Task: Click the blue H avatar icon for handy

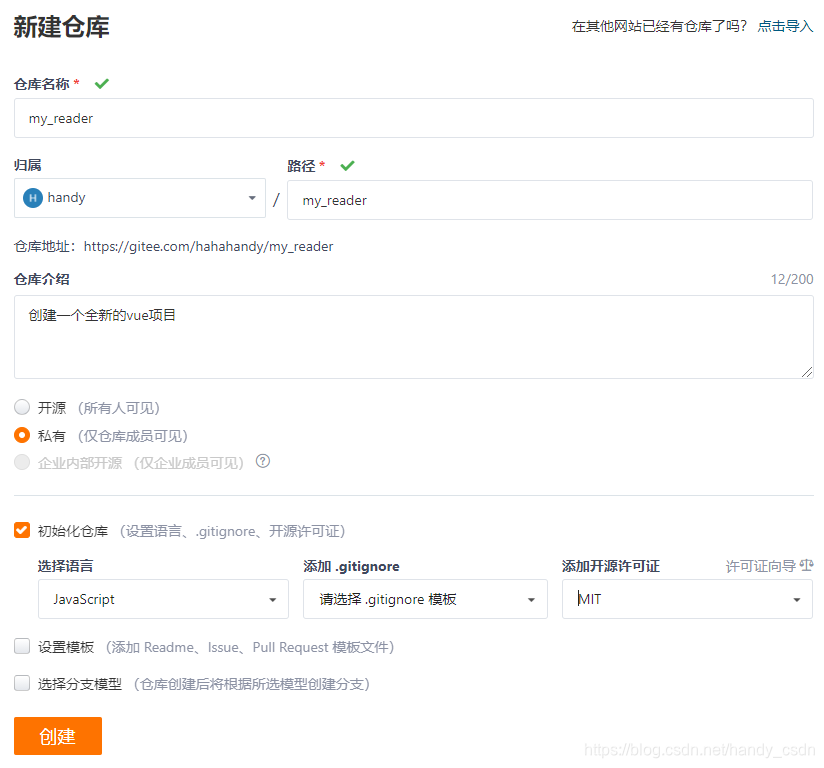Action: 33,198
